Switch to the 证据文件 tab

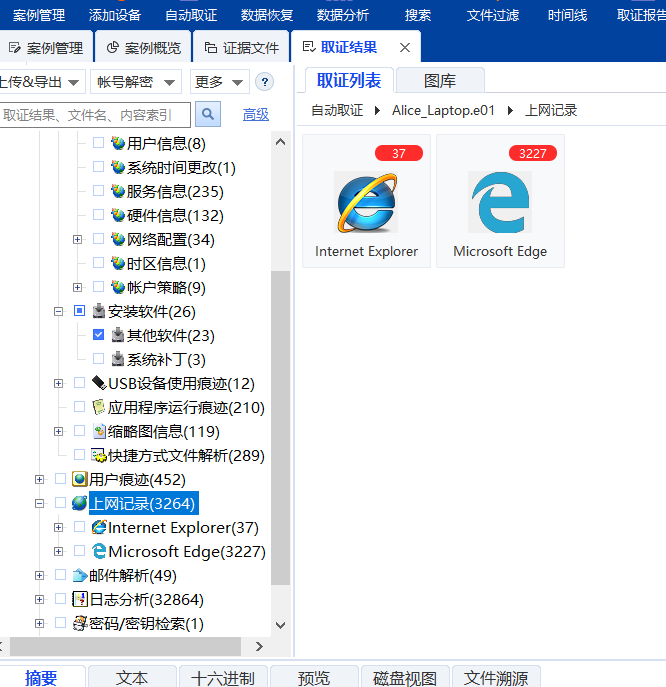point(241,47)
